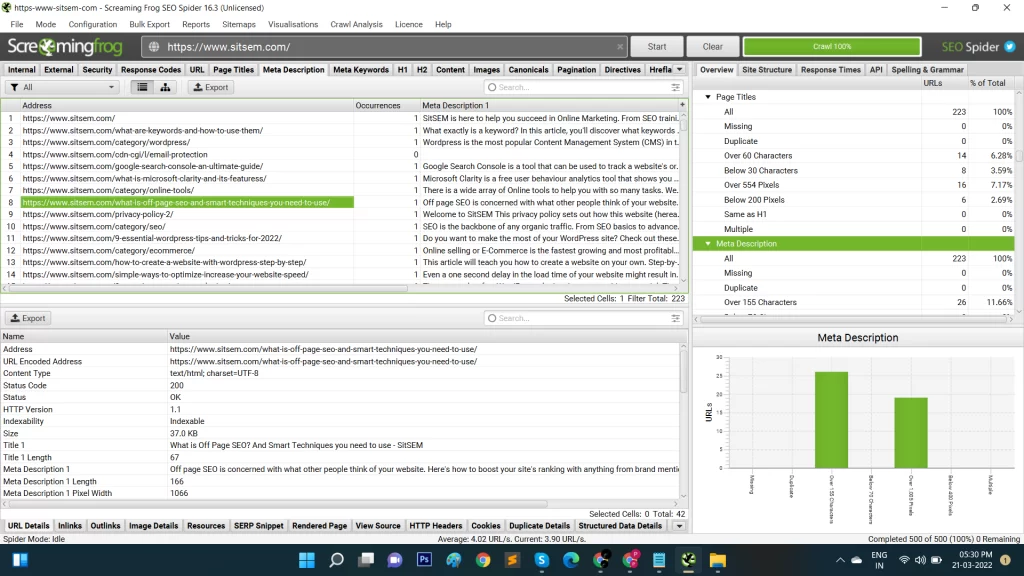Open the Crawl Analysis menu

pos(357,24)
